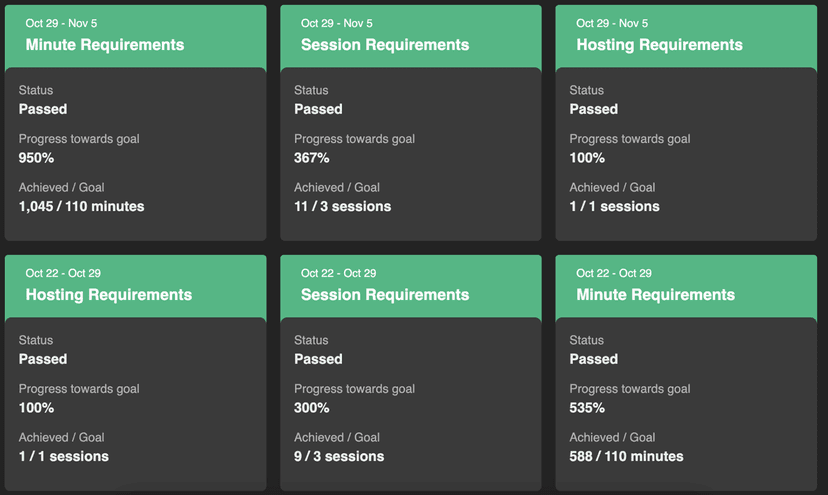The image size is (828, 495).
Task: Select the 588 / 110 minutes text
Action: tap(626, 457)
